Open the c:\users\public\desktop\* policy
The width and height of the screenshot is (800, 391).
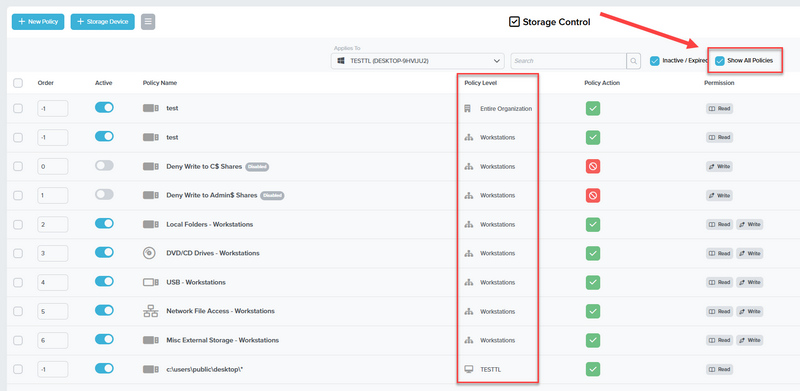[x=205, y=369]
